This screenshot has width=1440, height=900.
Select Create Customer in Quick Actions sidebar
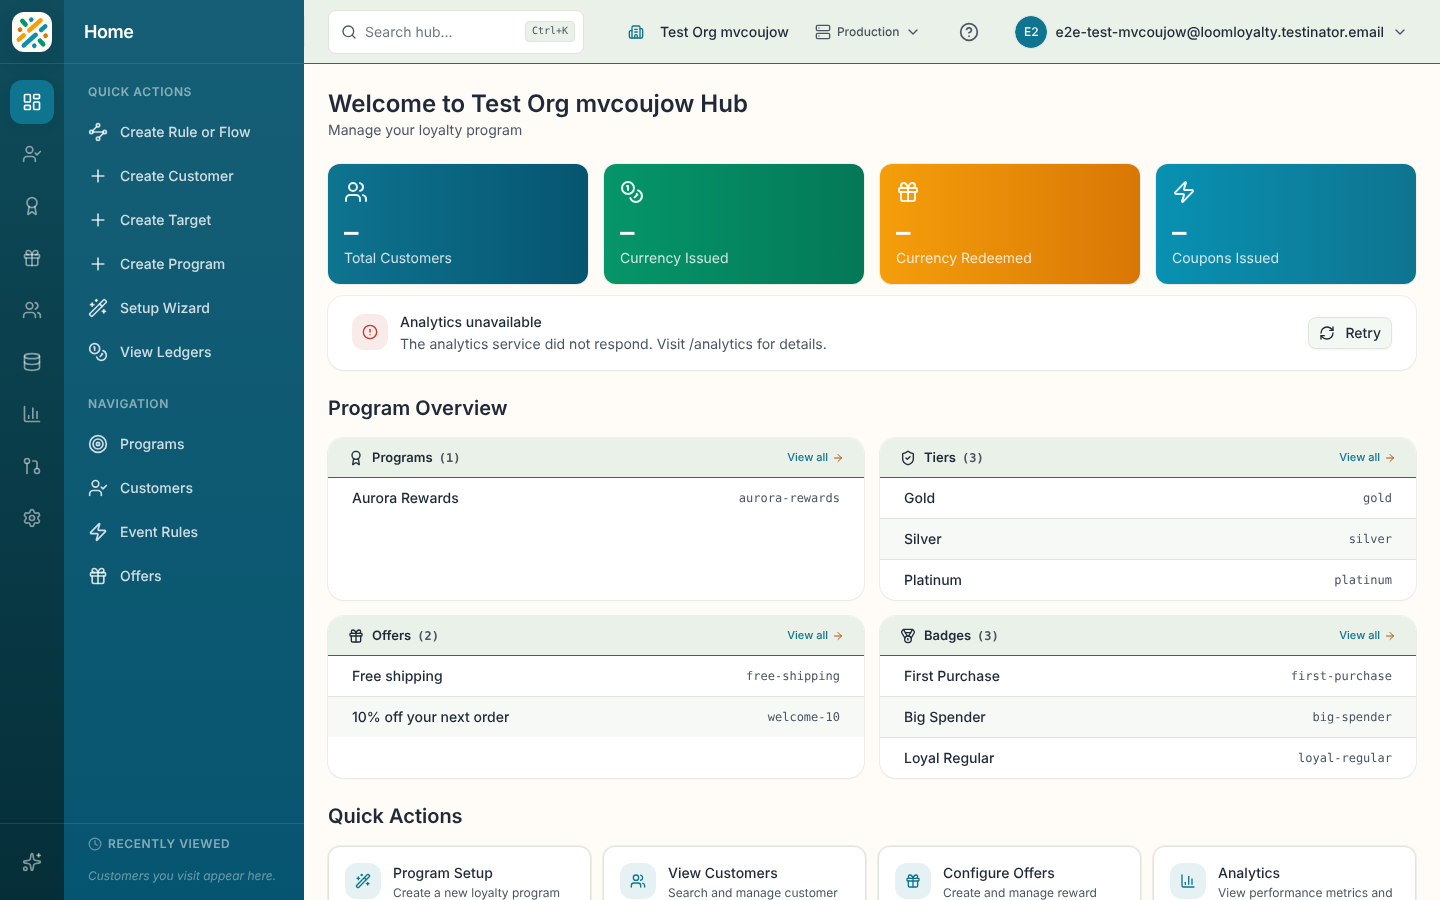coord(184,176)
